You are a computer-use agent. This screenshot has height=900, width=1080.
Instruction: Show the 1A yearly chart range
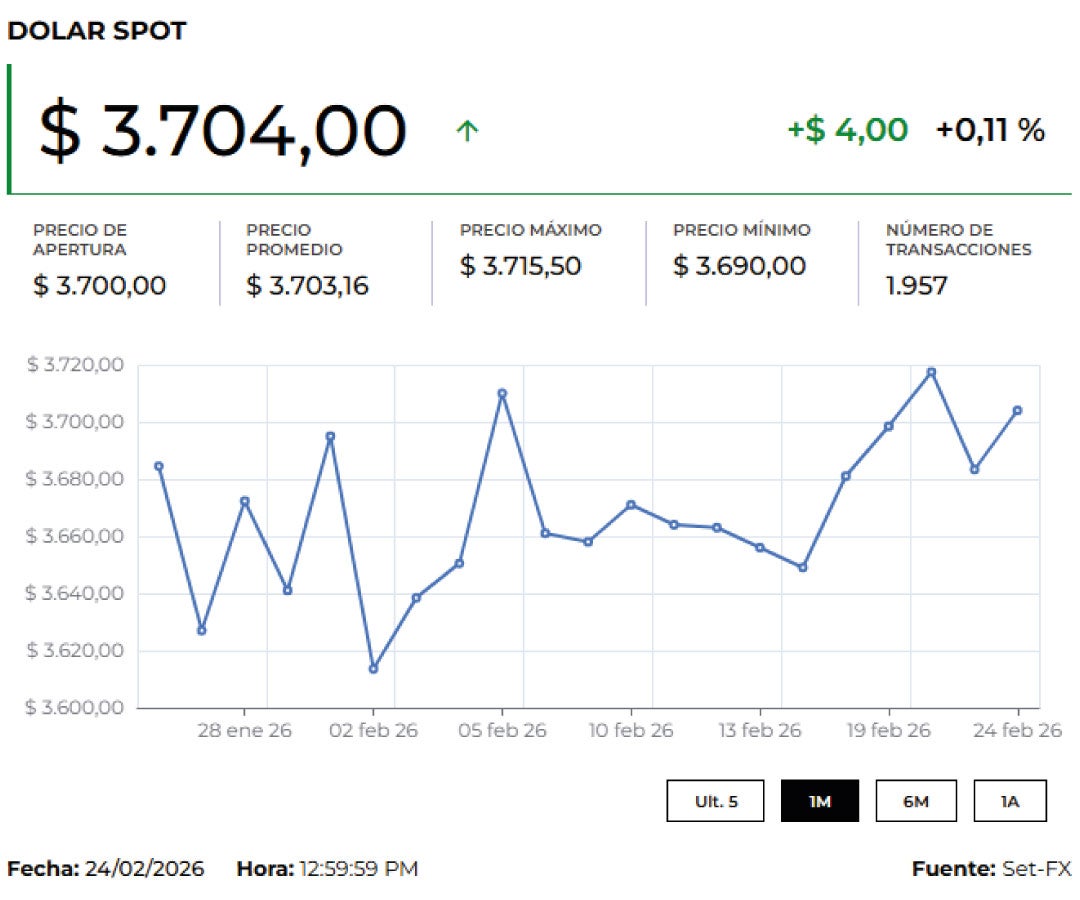click(1010, 801)
